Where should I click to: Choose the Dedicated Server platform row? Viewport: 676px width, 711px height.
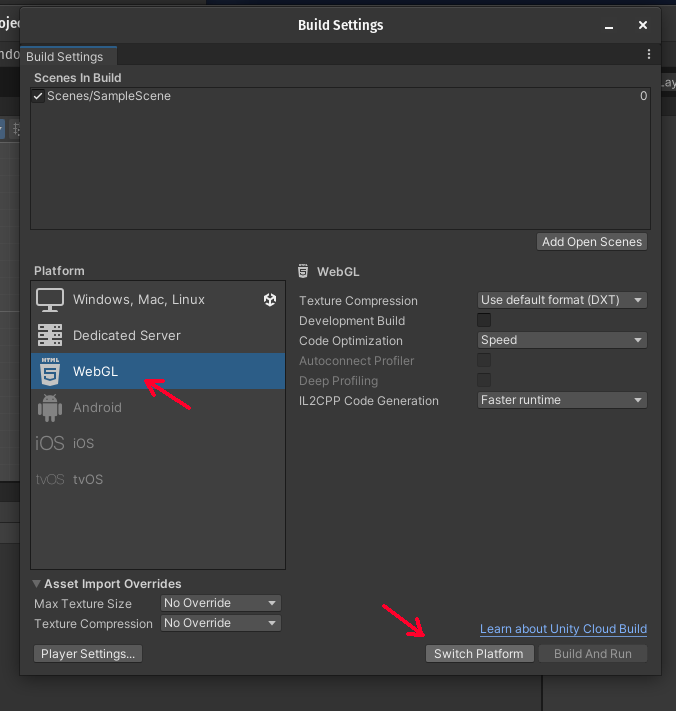[x=158, y=335]
